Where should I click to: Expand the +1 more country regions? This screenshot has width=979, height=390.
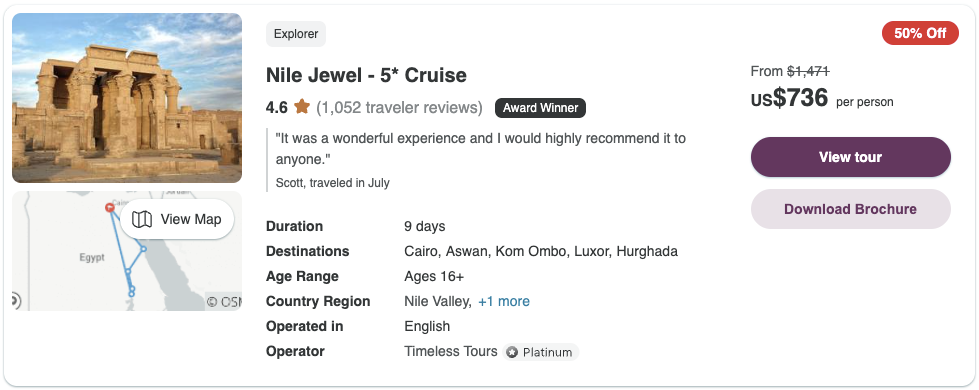tap(504, 301)
